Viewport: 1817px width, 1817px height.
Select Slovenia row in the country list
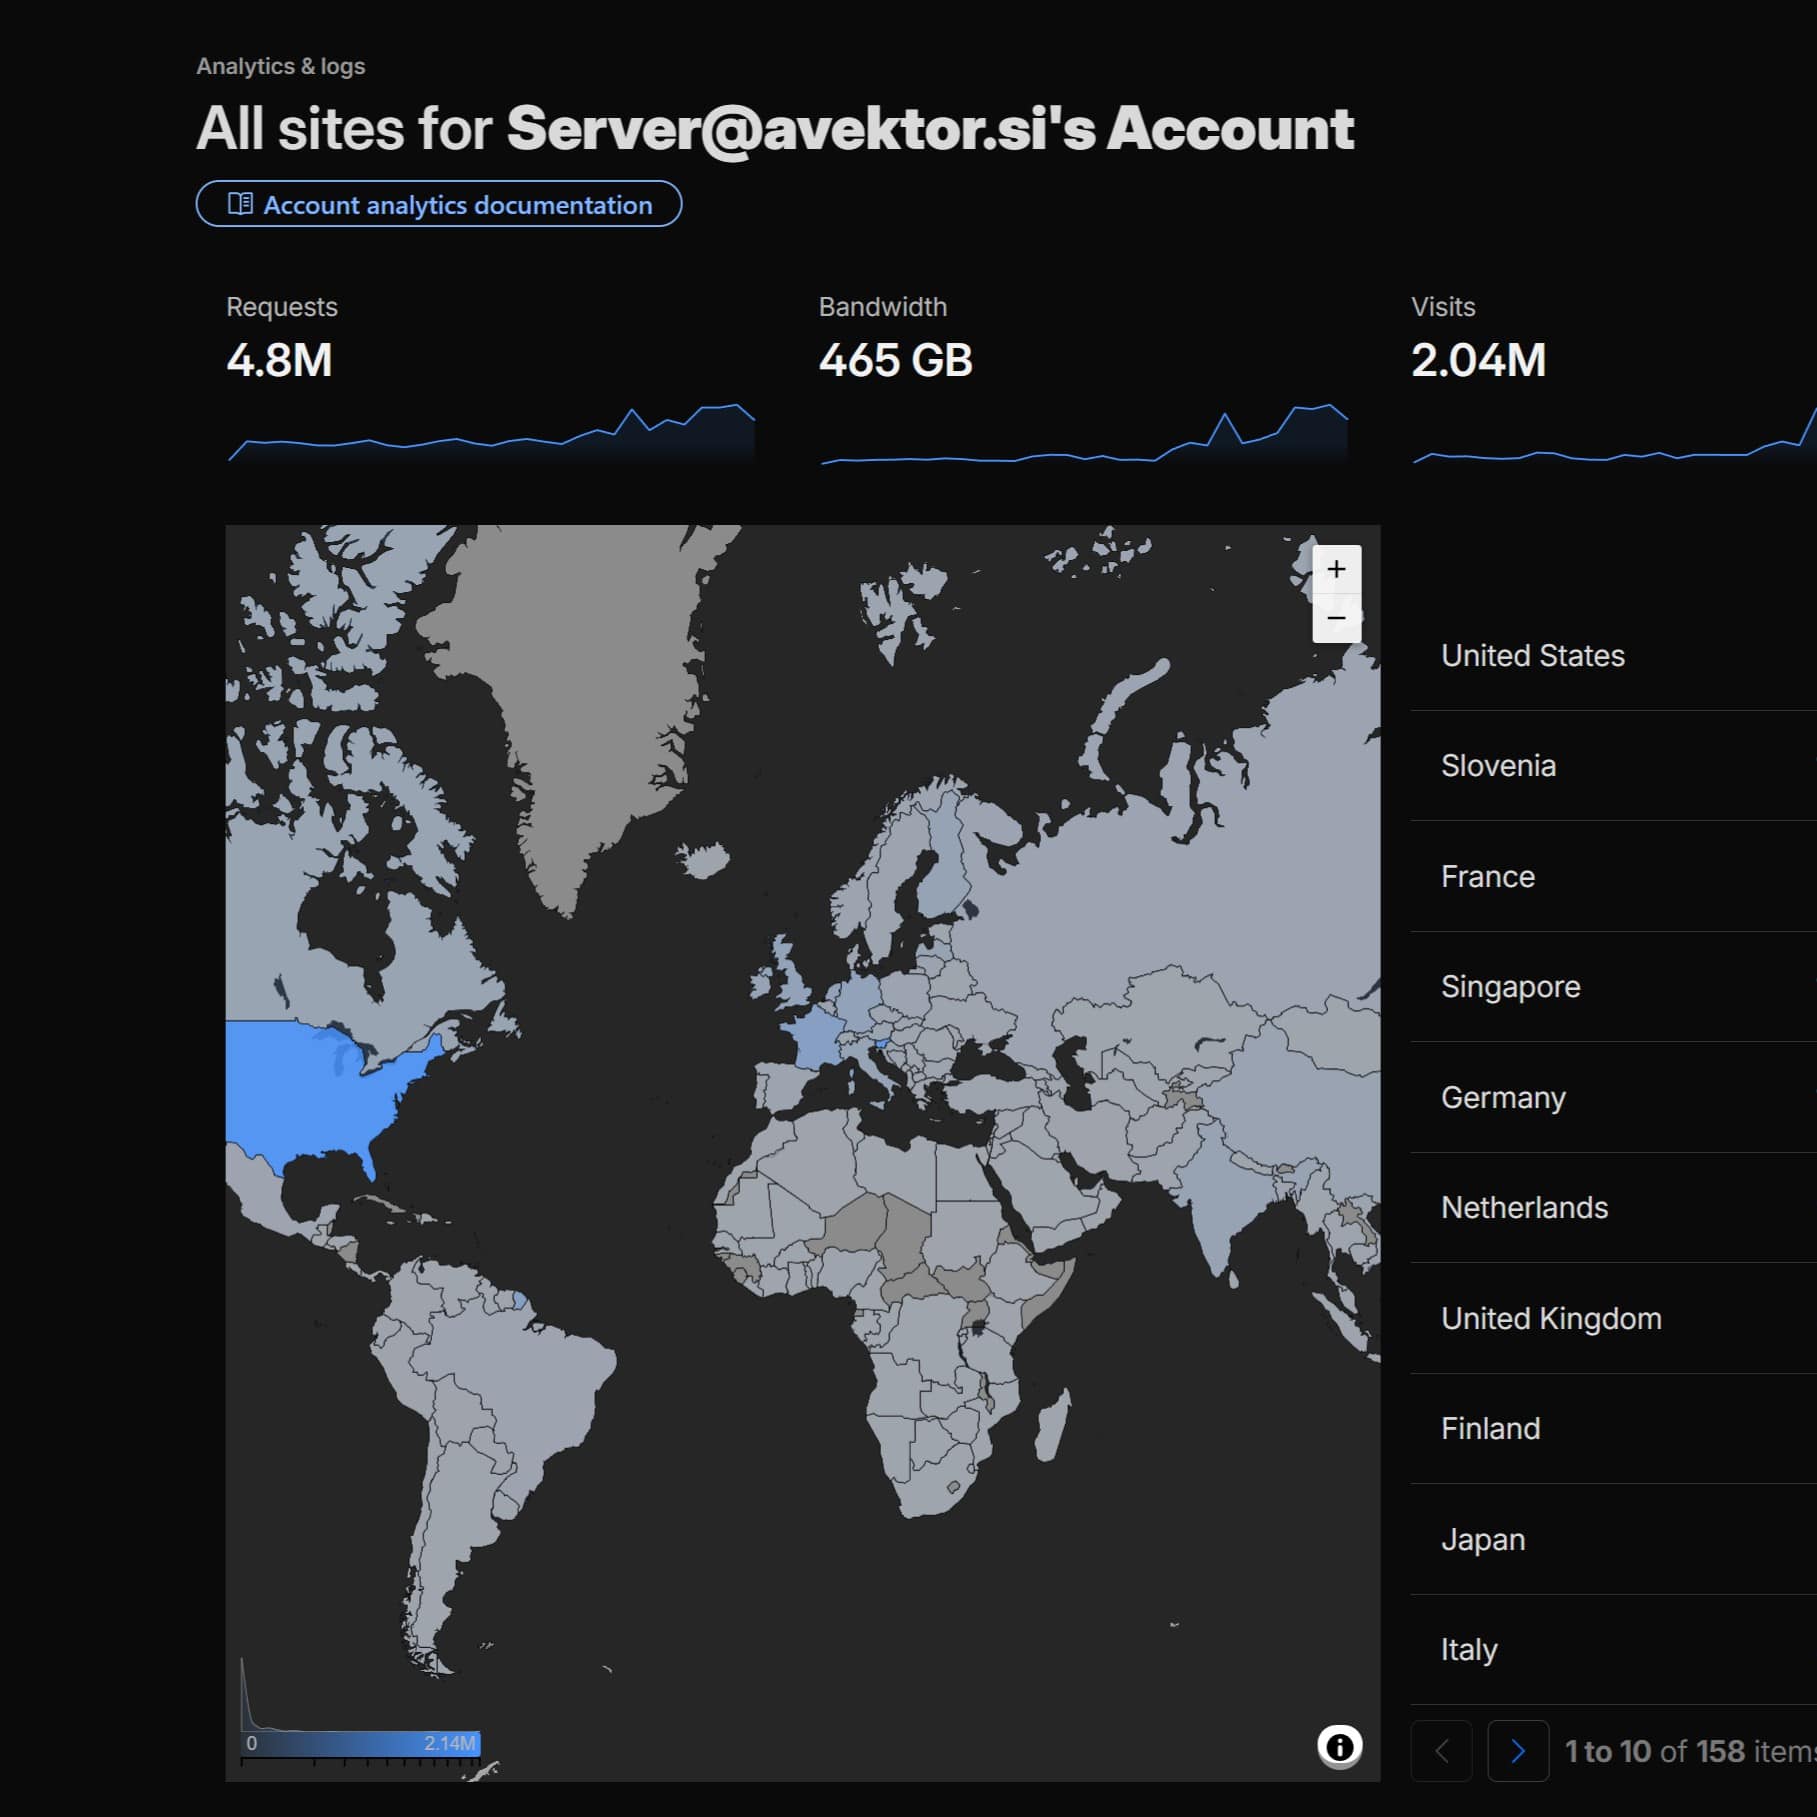click(1613, 766)
